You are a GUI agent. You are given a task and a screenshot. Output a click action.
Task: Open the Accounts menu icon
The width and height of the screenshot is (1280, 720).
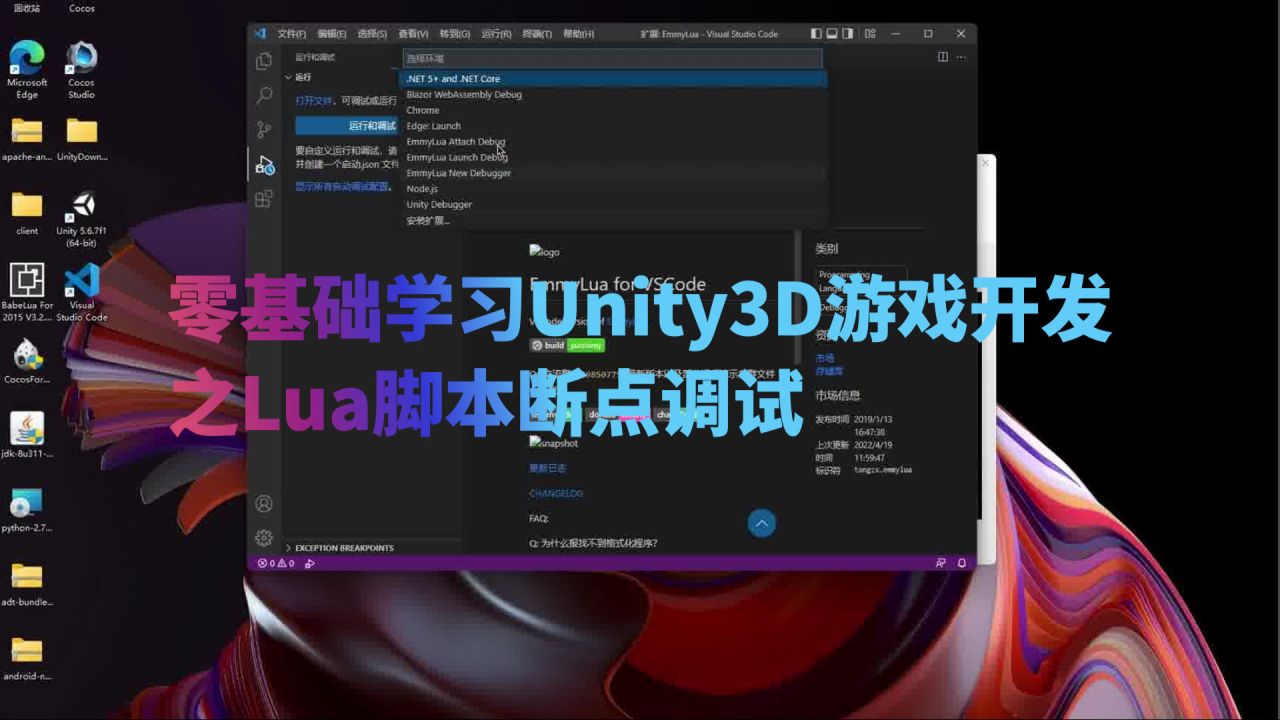264,504
